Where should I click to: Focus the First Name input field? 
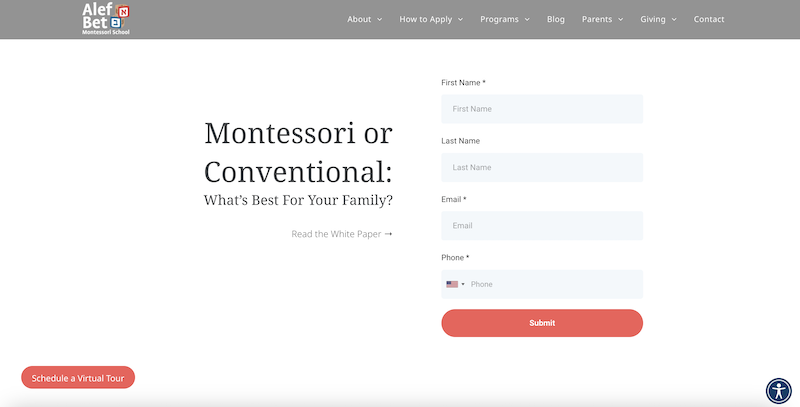(541, 108)
